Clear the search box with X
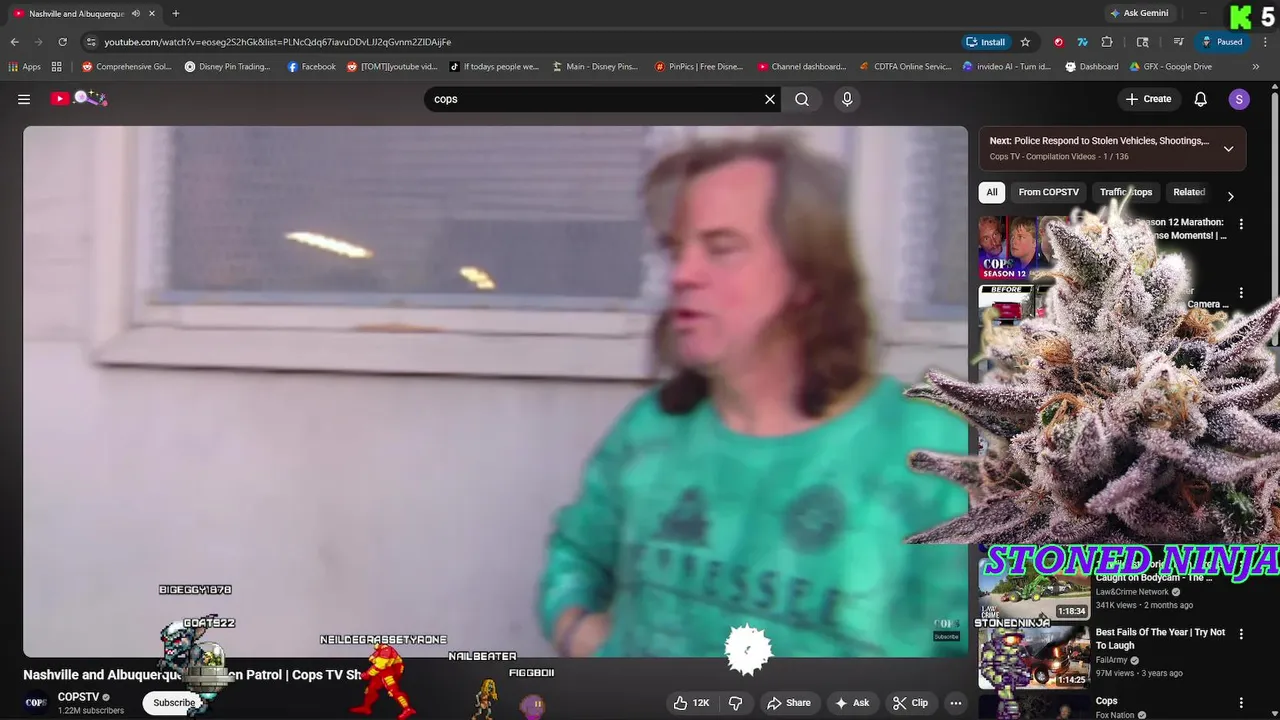This screenshot has height=720, width=1280. pyautogui.click(x=770, y=99)
